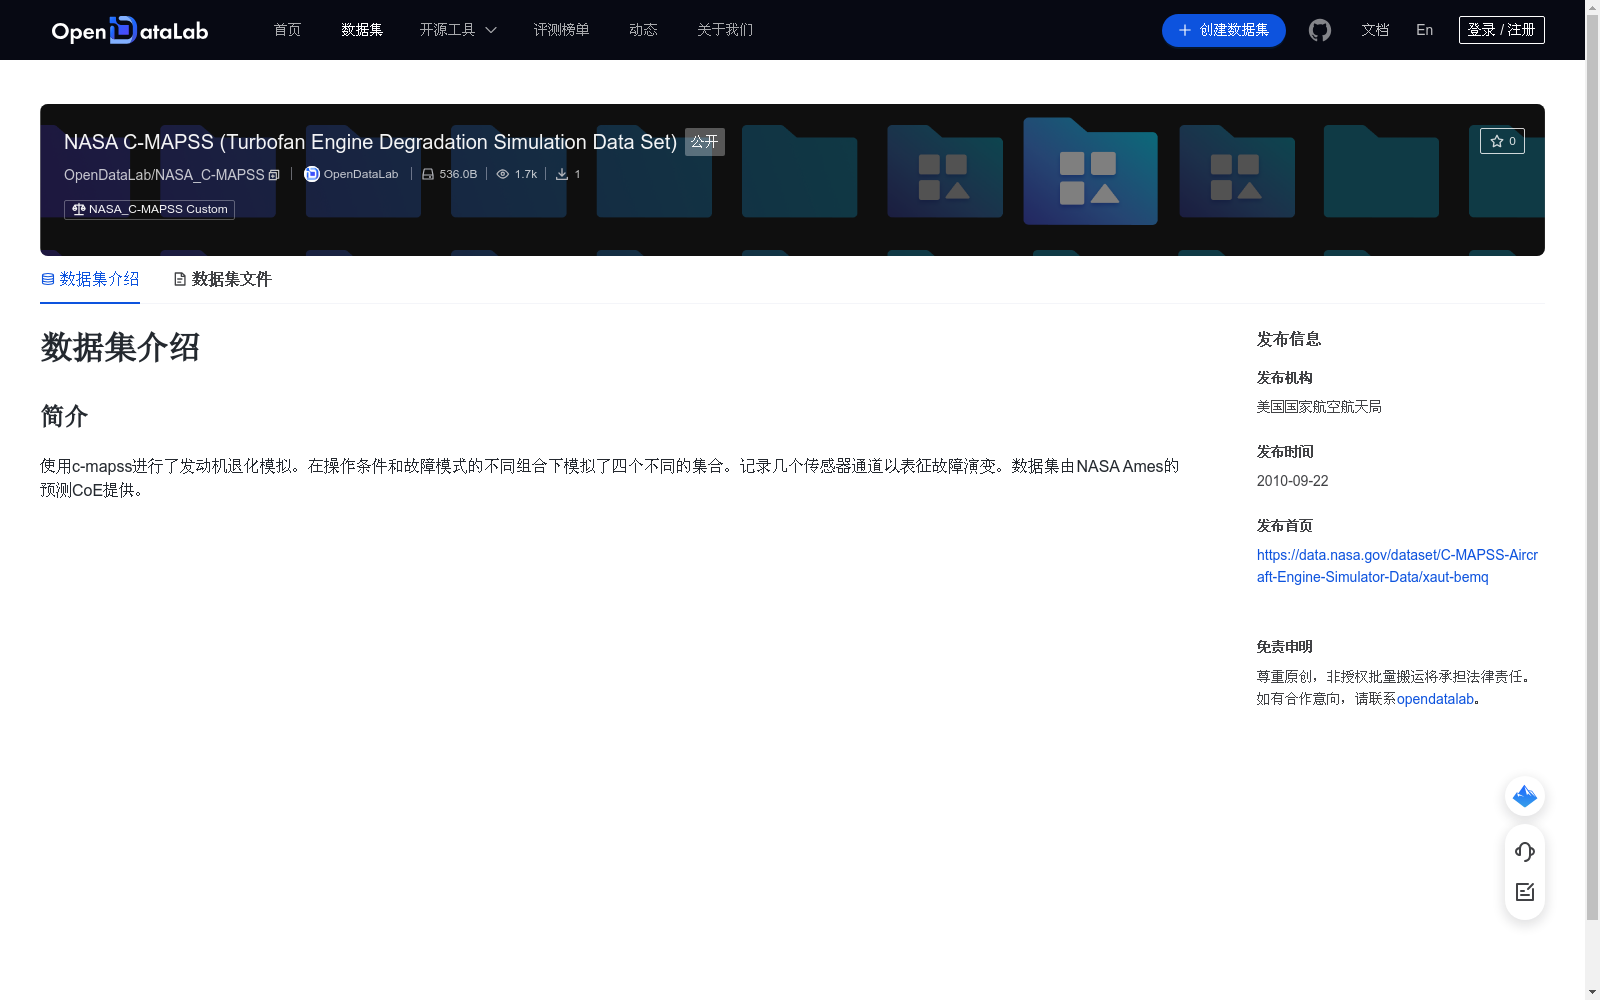Click the download count icon
The image size is (1600, 1000).
click(562, 174)
